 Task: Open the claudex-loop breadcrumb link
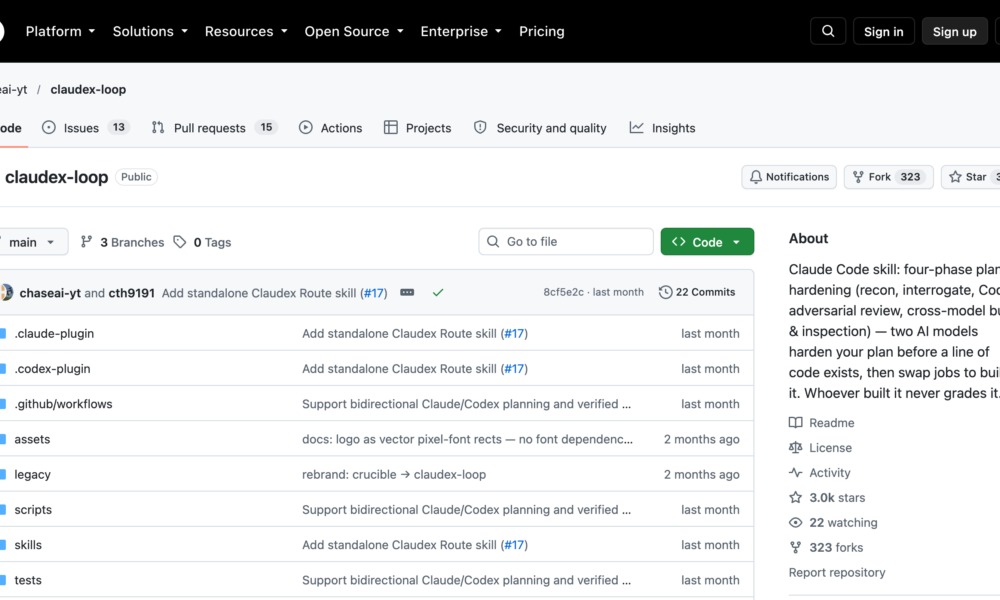click(x=88, y=89)
